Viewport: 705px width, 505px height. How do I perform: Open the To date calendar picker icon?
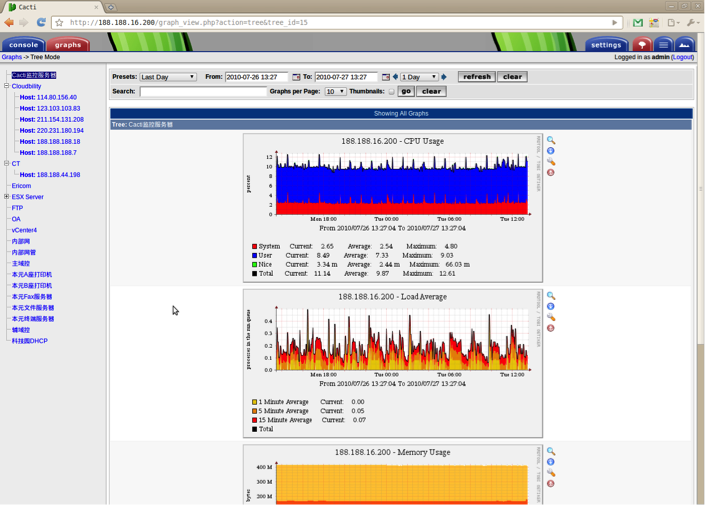[x=385, y=77]
